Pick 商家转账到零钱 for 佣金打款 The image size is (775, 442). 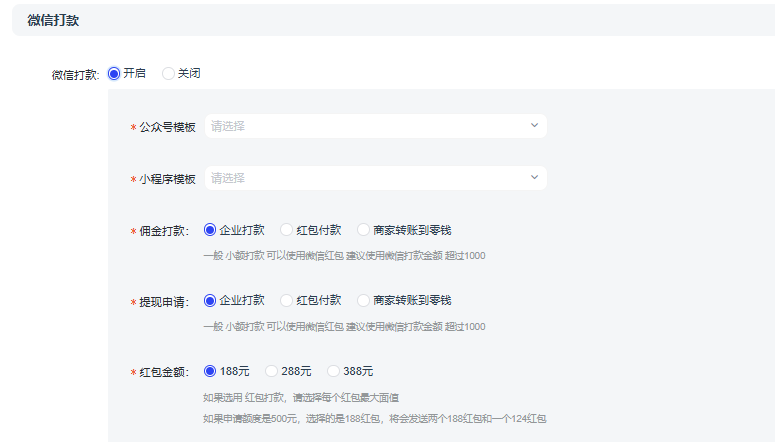(364, 230)
